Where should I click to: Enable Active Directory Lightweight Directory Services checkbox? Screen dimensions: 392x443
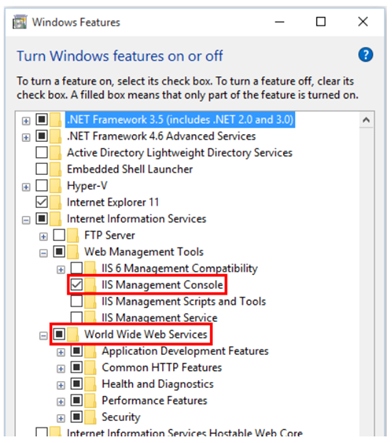point(42,152)
